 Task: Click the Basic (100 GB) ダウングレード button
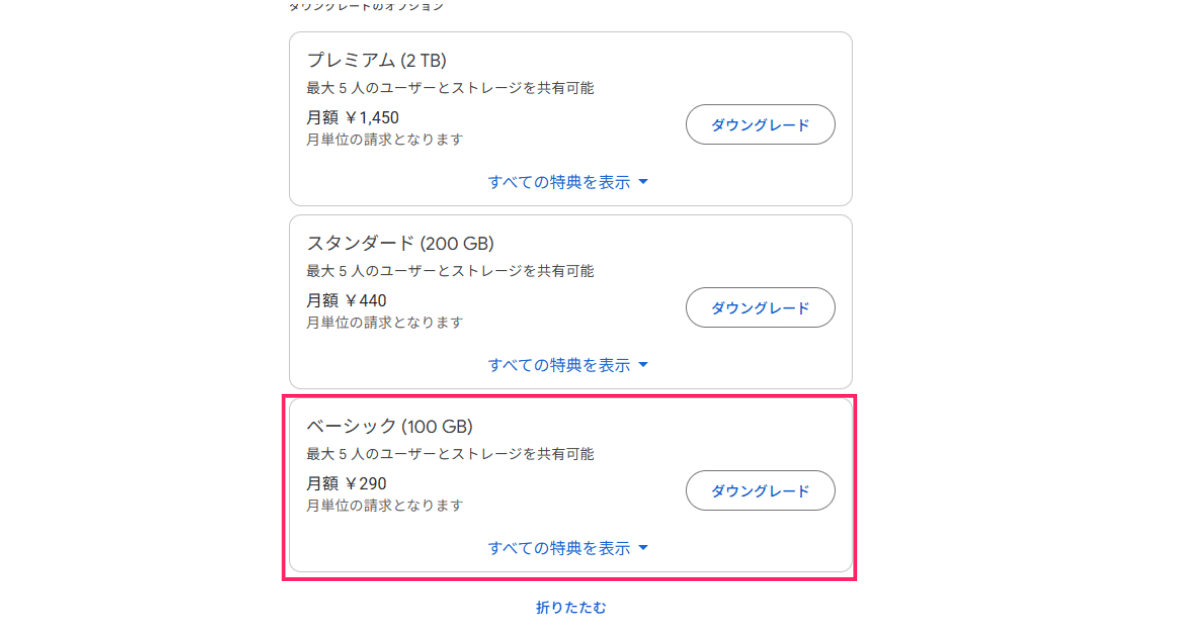[760, 491]
